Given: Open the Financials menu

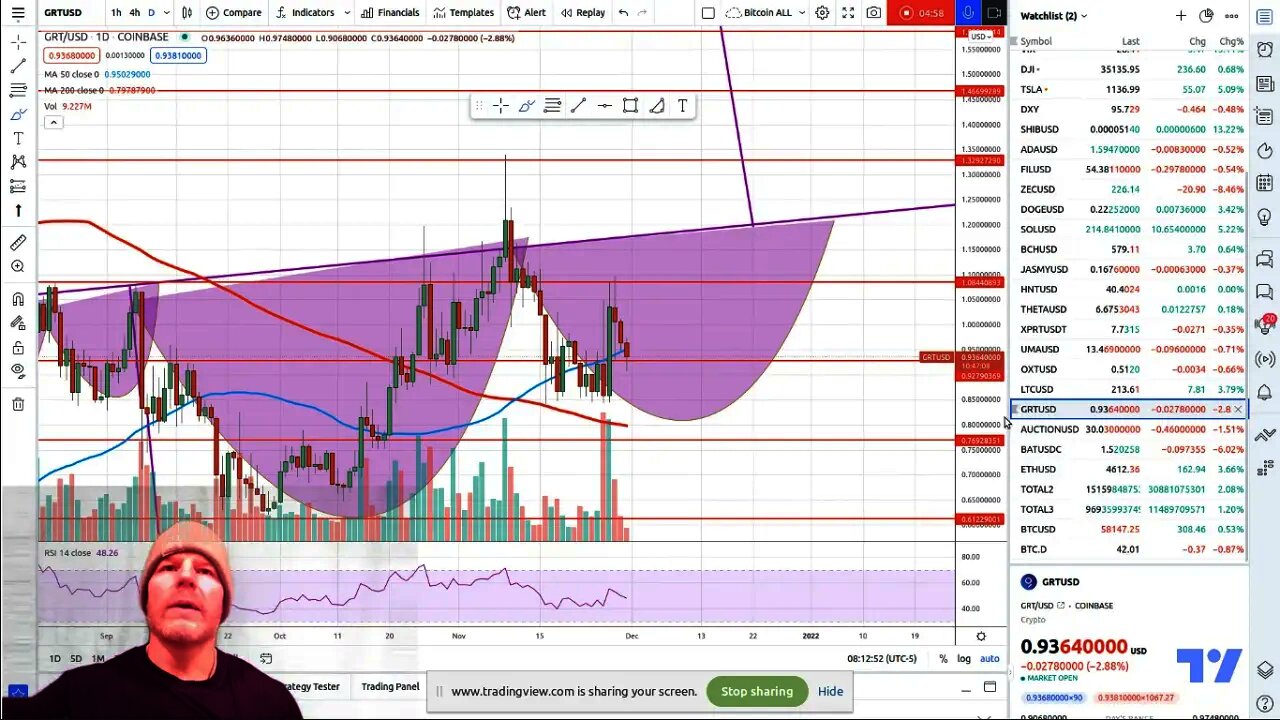Looking at the screenshot, I should pos(390,13).
